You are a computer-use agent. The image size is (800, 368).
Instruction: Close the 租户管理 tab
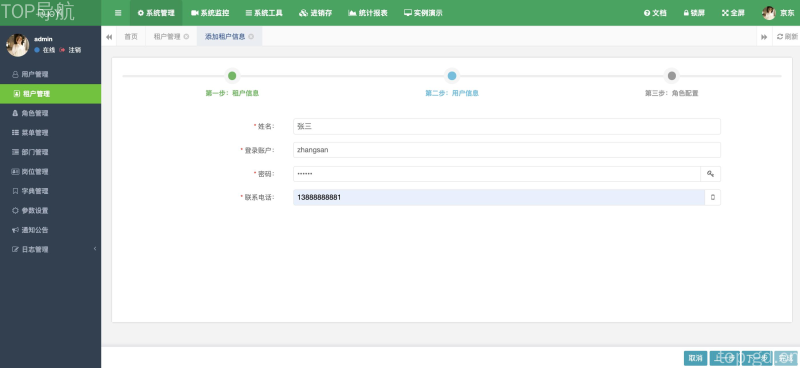pos(186,37)
